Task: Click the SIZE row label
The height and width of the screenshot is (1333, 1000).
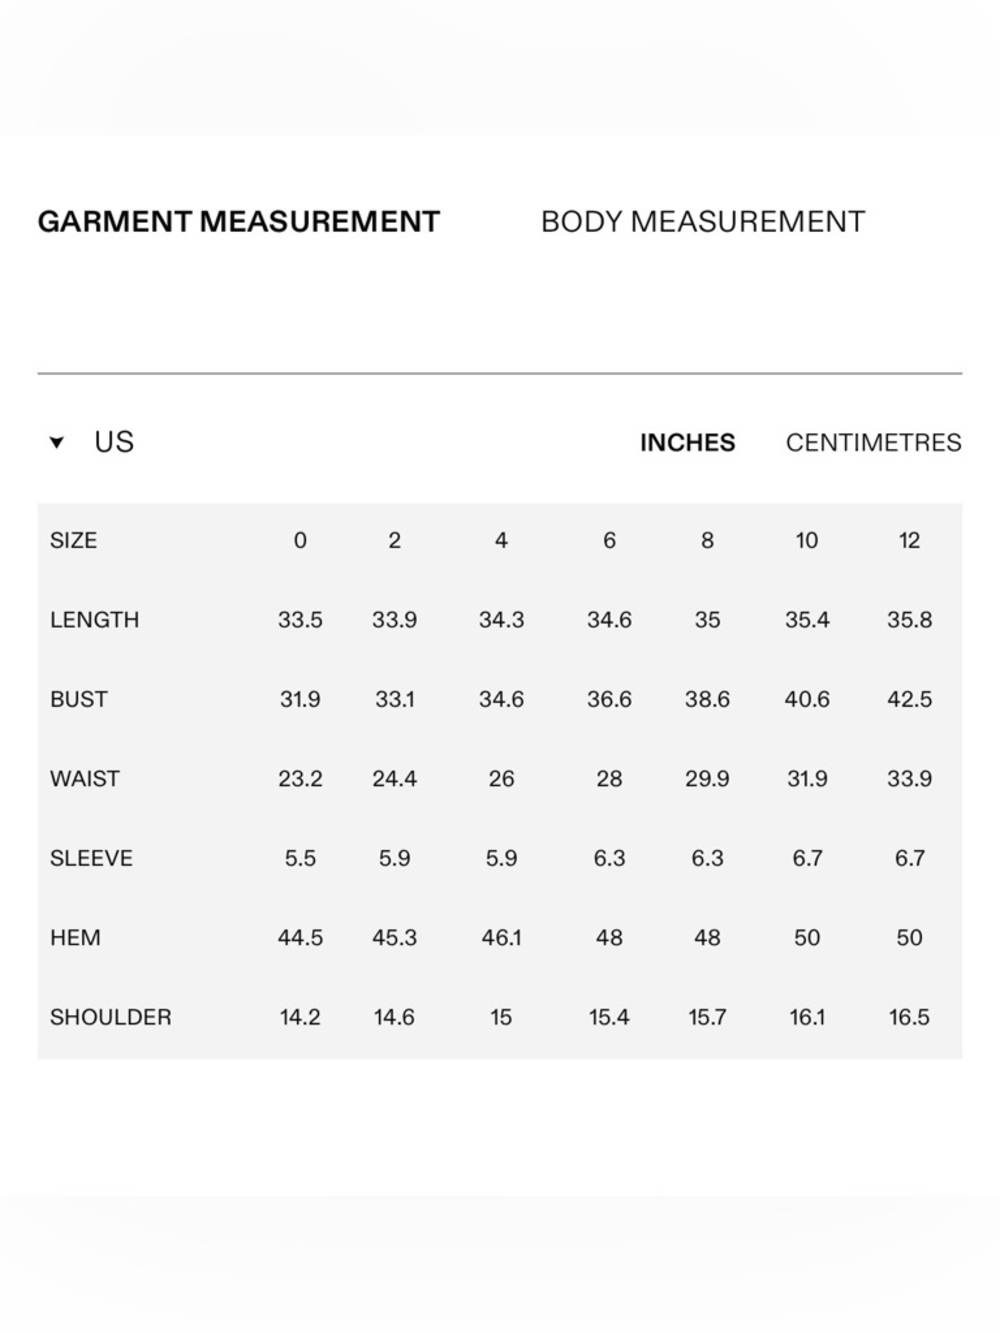Action: tap(73, 541)
